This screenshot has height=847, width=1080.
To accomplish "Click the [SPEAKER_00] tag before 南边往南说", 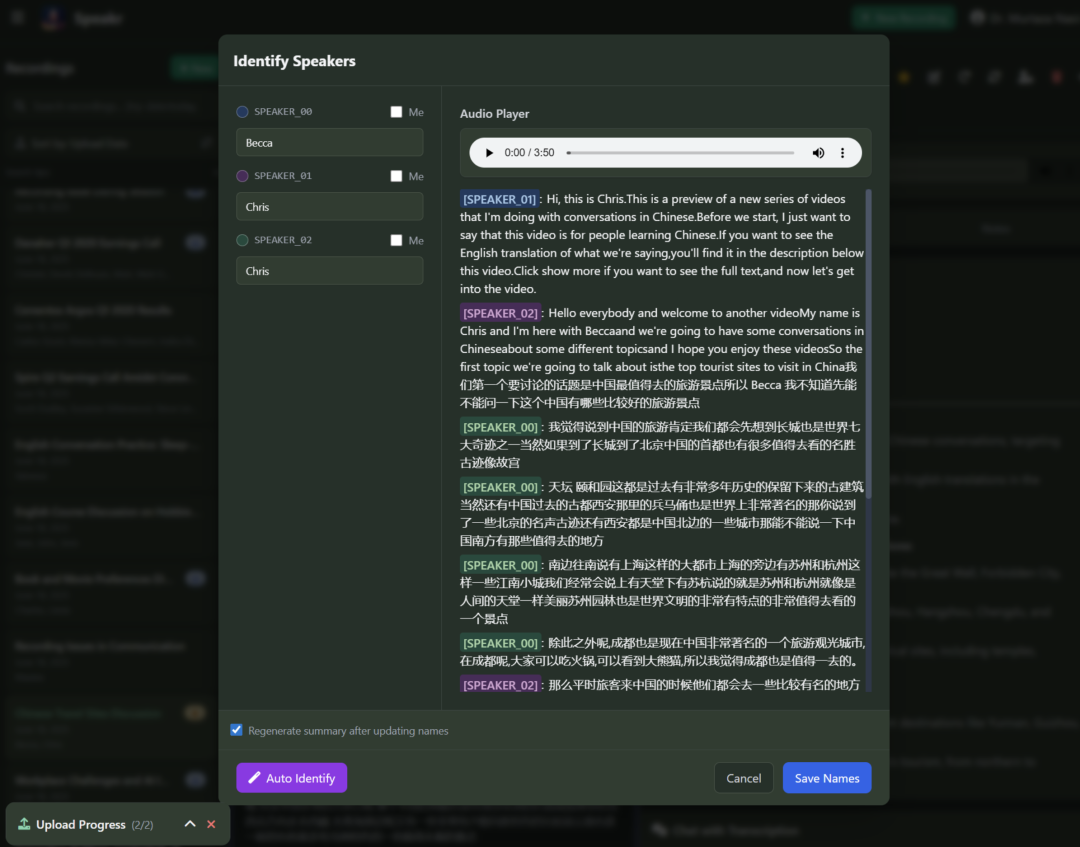I will (x=500, y=565).
